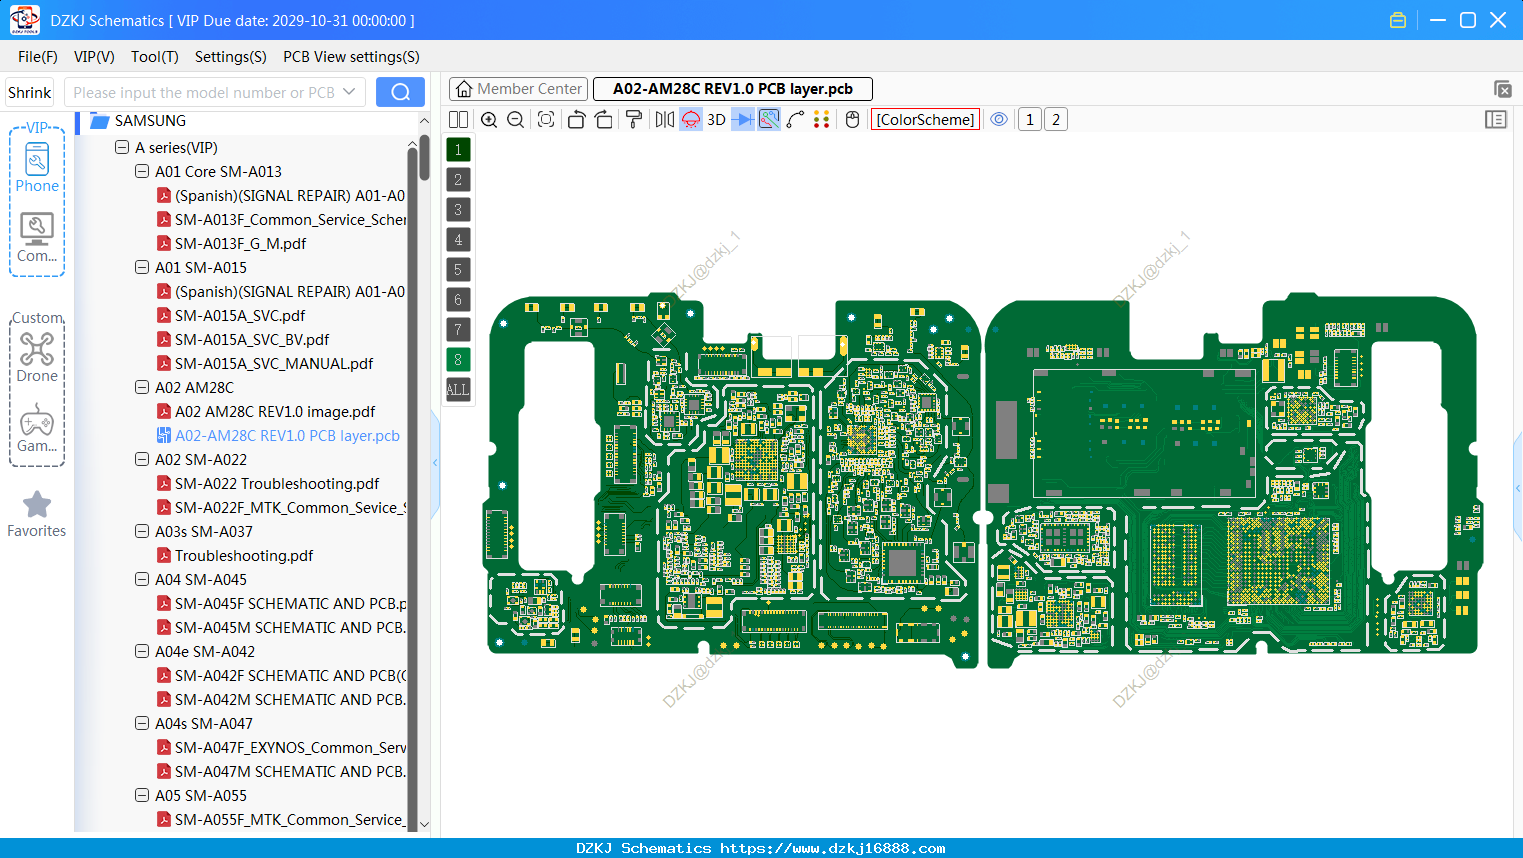Open the File(F) menu
The width and height of the screenshot is (1523, 858).
point(38,57)
